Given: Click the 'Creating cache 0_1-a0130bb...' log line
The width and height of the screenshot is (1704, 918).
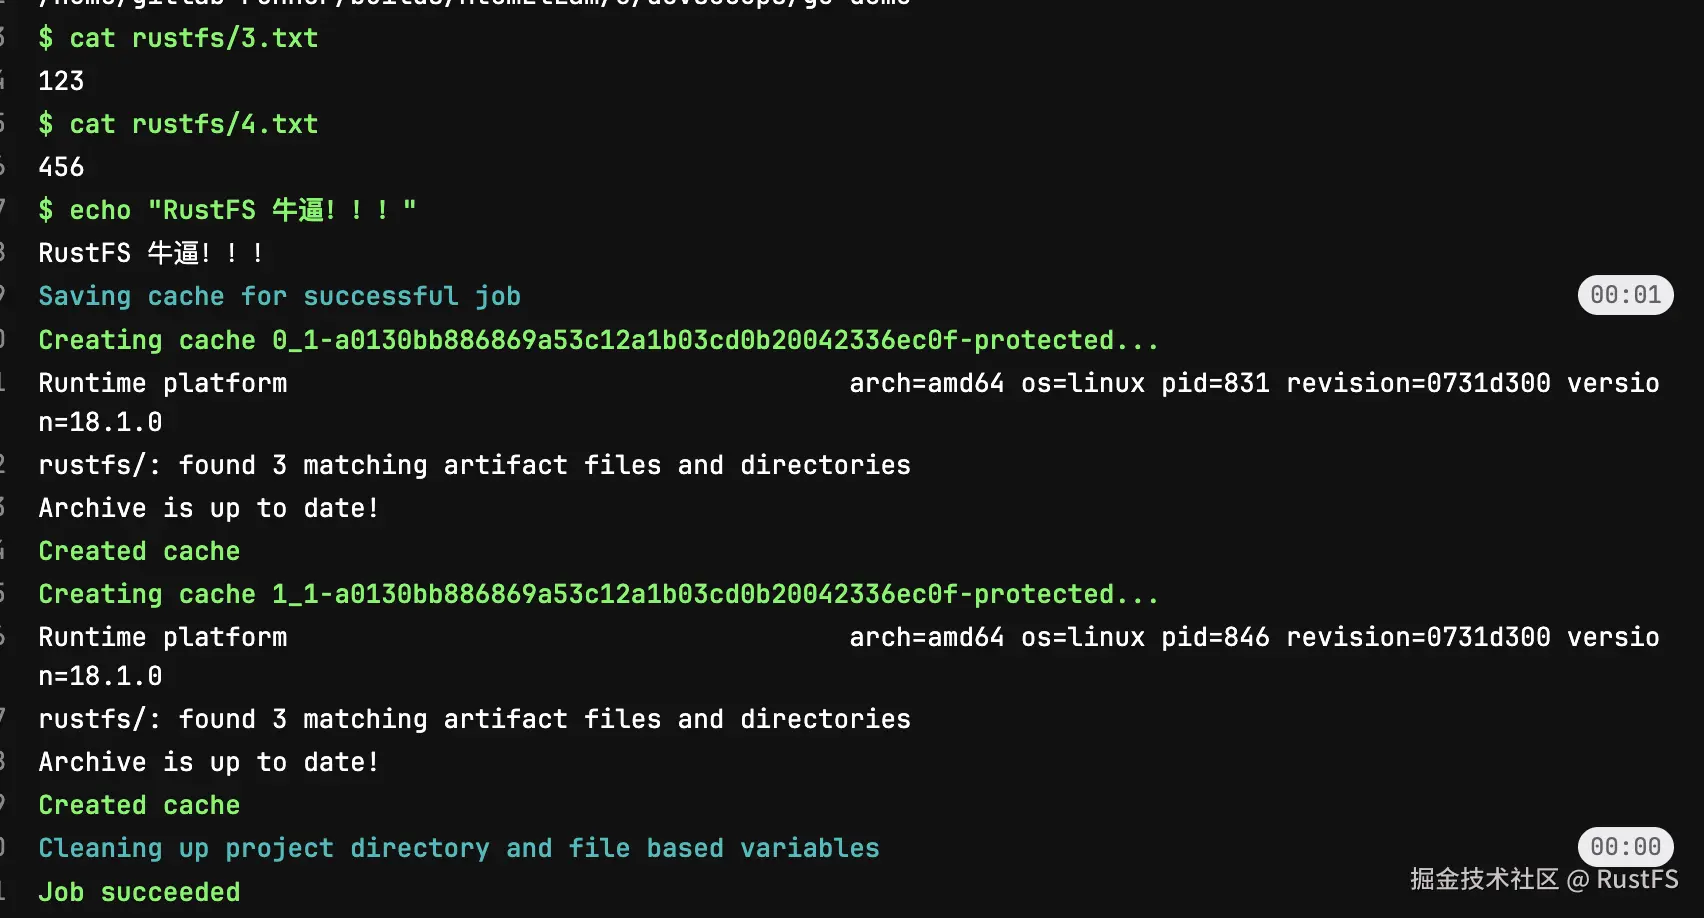Looking at the screenshot, I should pyautogui.click(x=597, y=341).
